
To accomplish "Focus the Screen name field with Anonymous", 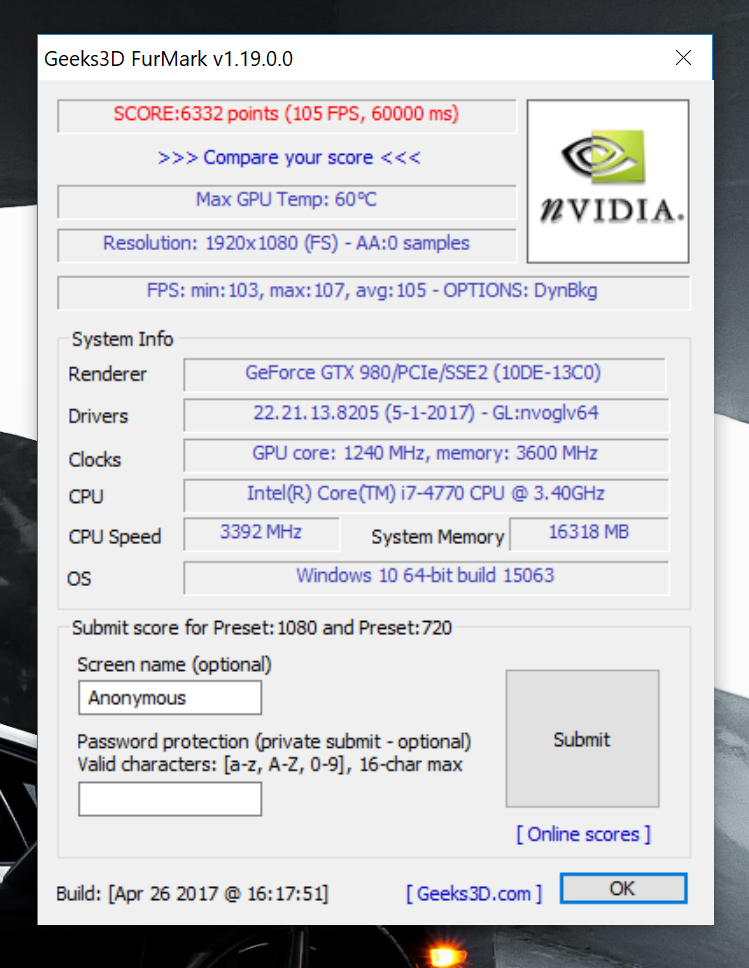I will pyautogui.click(x=170, y=698).
